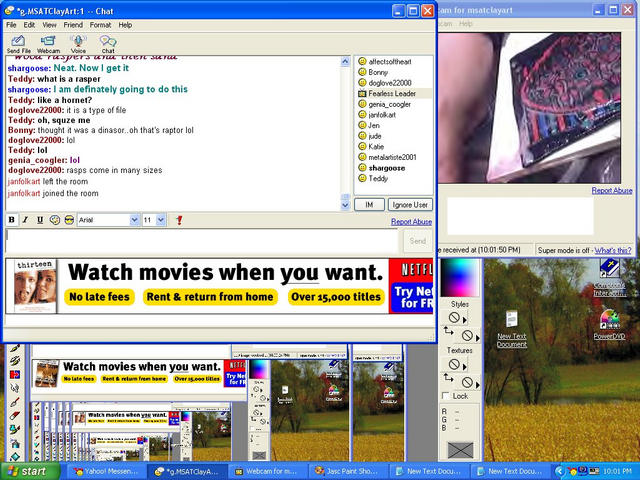Click the Windows start button
Screen dimensions: 640x480
30,471
